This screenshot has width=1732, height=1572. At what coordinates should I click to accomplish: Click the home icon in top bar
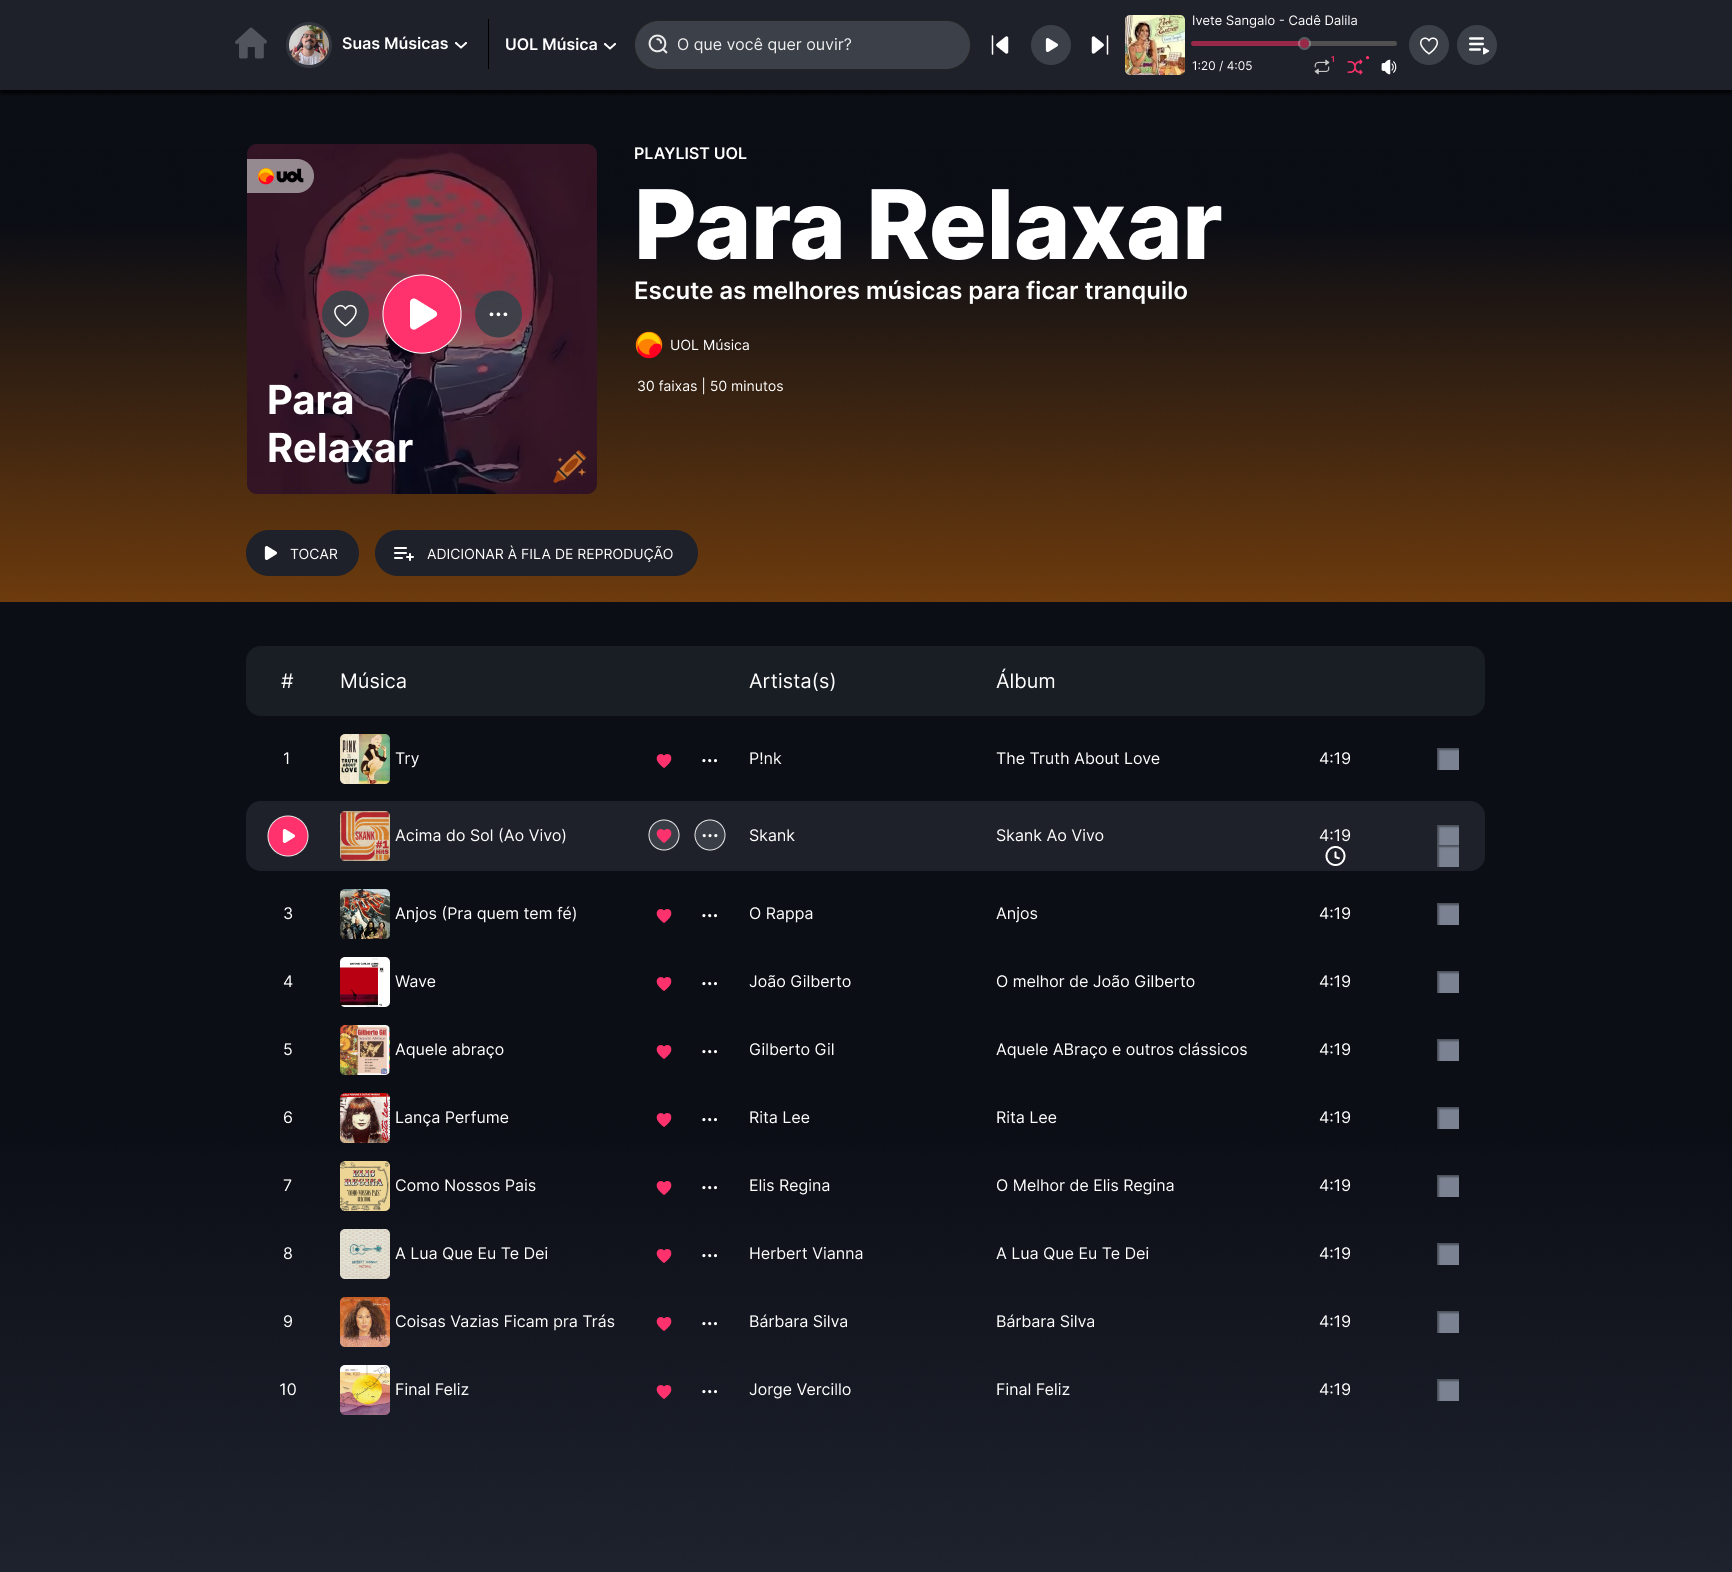(x=251, y=44)
